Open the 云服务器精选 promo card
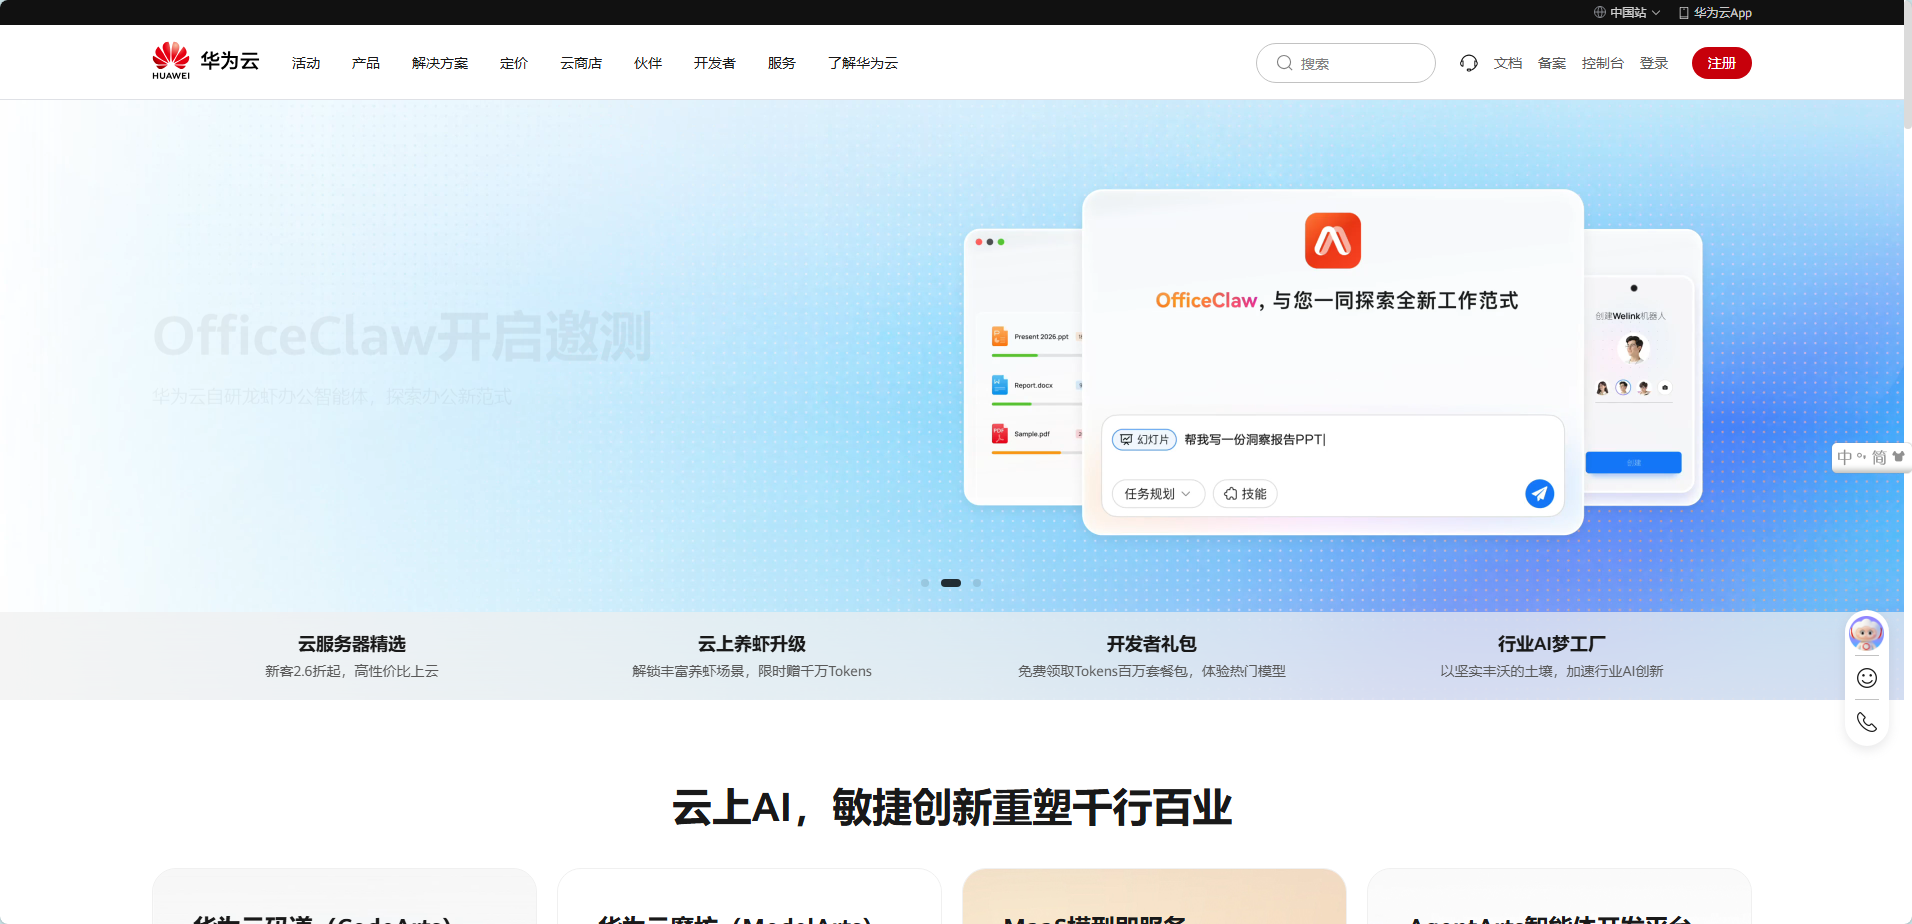Viewport: 1912px width, 924px height. tap(352, 656)
